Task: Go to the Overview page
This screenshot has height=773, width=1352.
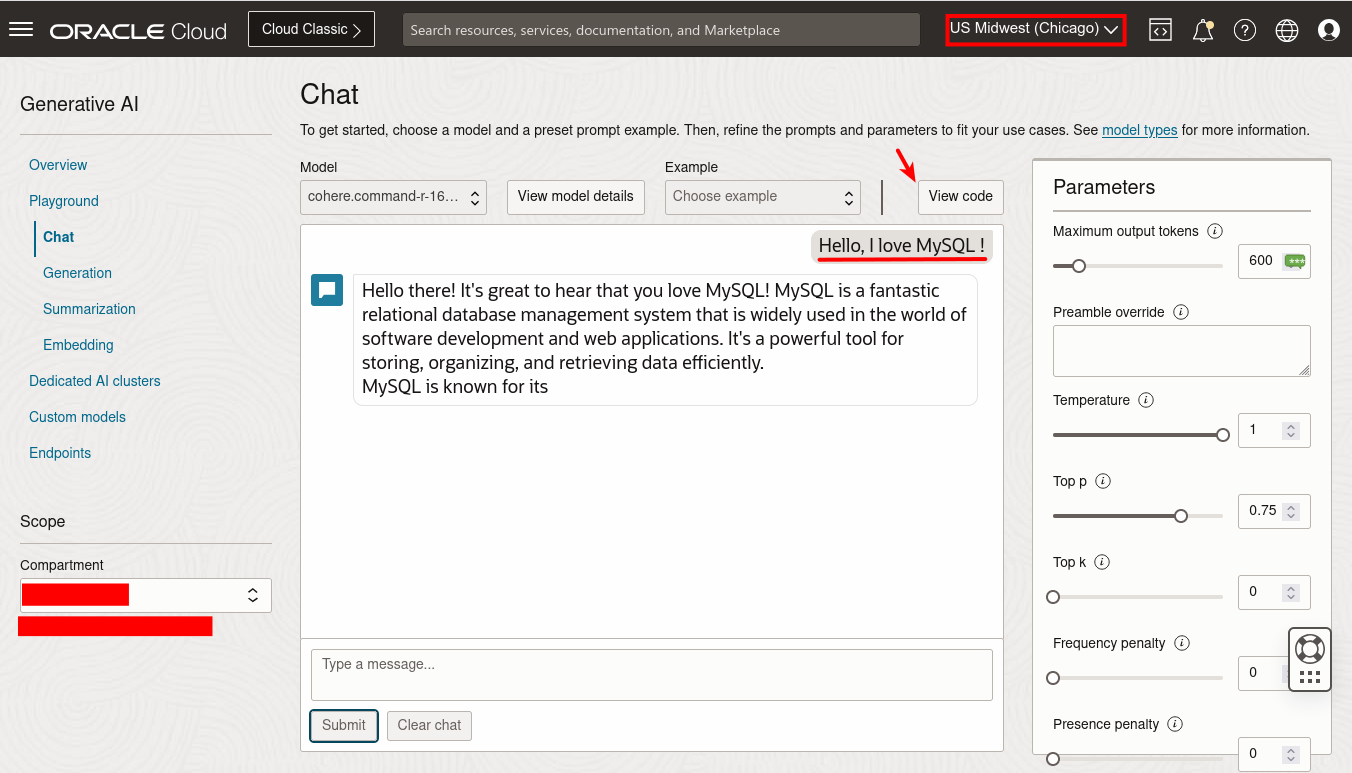Action: (58, 165)
